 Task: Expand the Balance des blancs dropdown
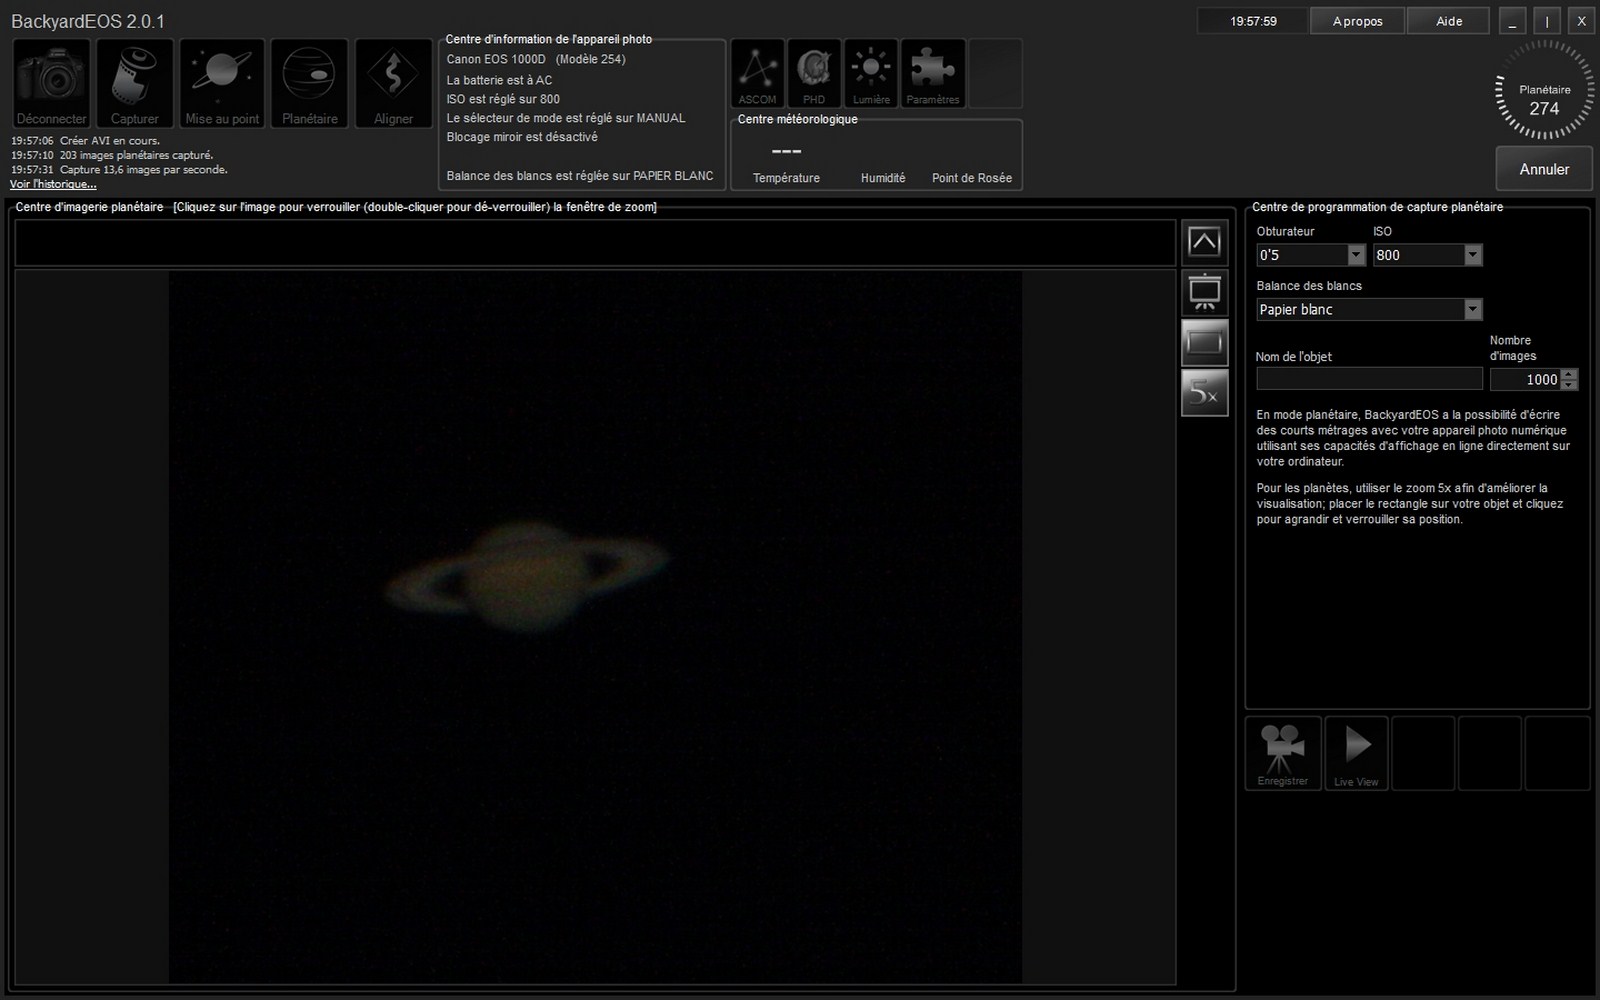tap(1369, 309)
